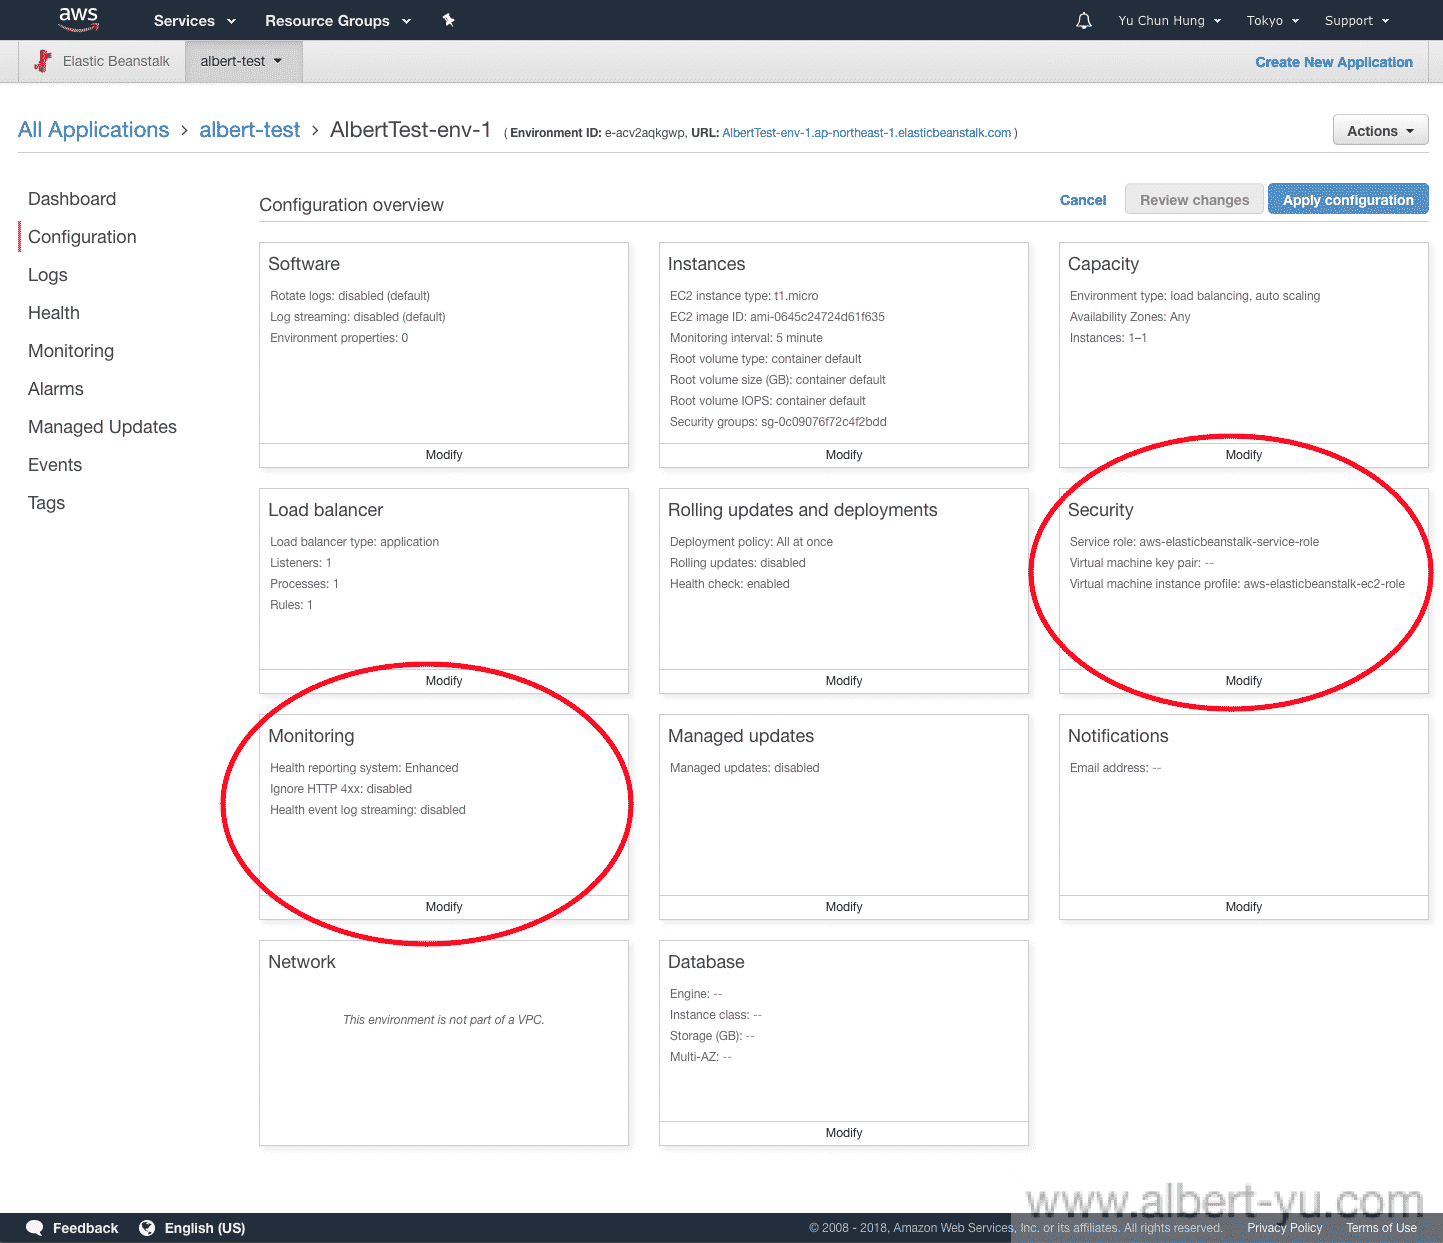Click 'Security groups: sg-0c09076f72c4f2bdd' text
The image size is (1443, 1243).
(x=778, y=422)
